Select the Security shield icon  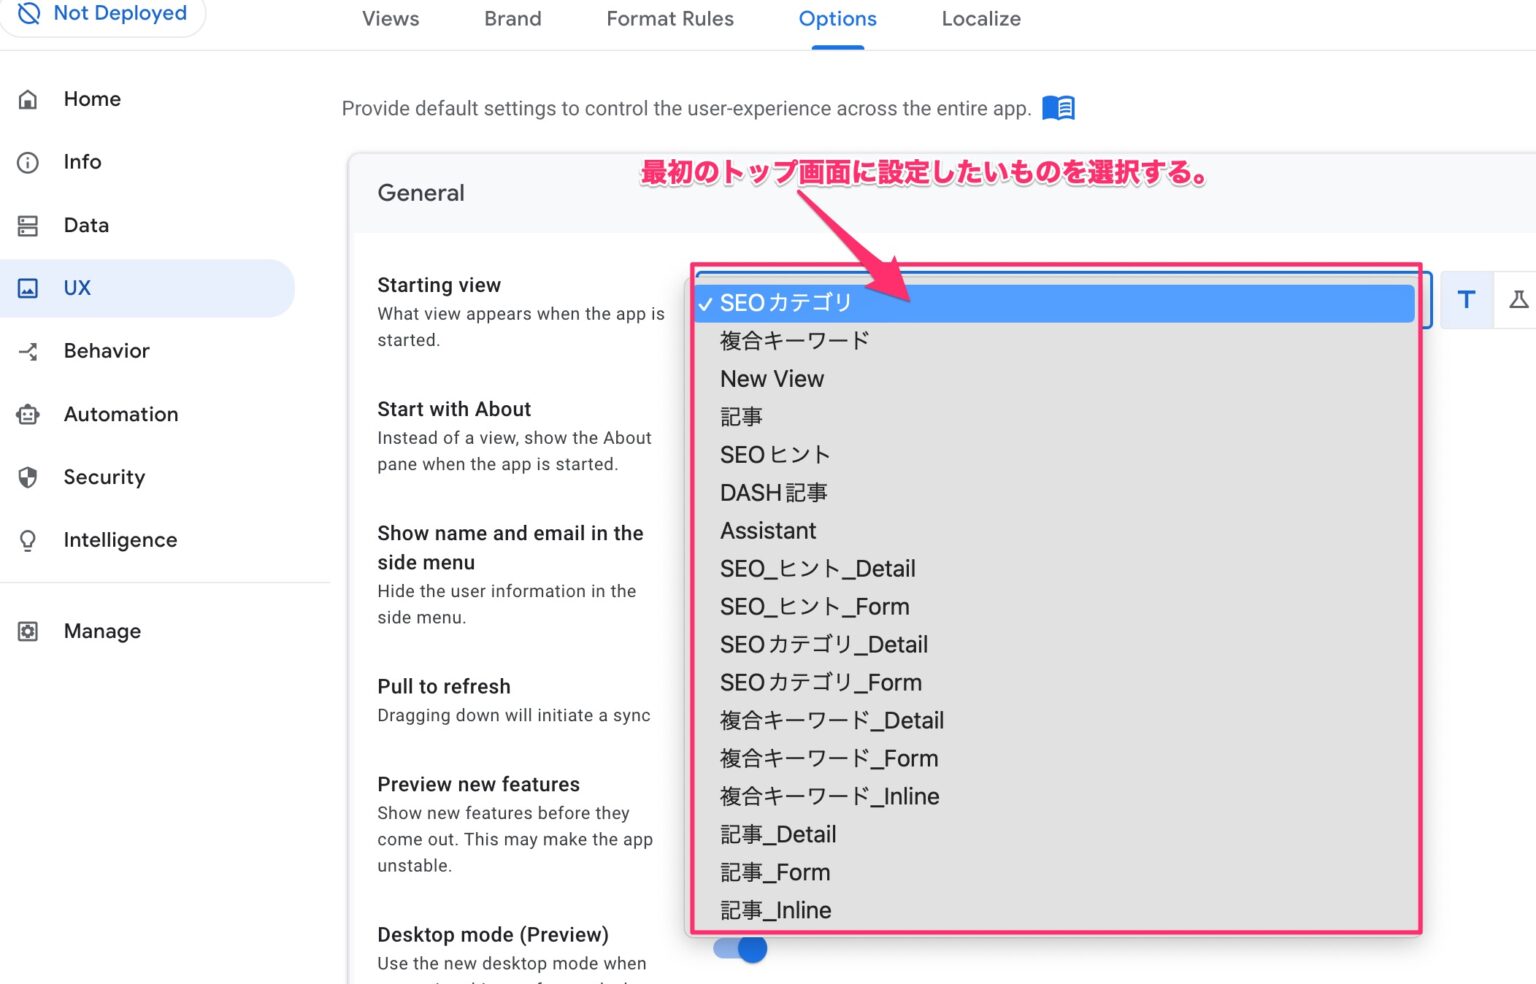[27, 477]
